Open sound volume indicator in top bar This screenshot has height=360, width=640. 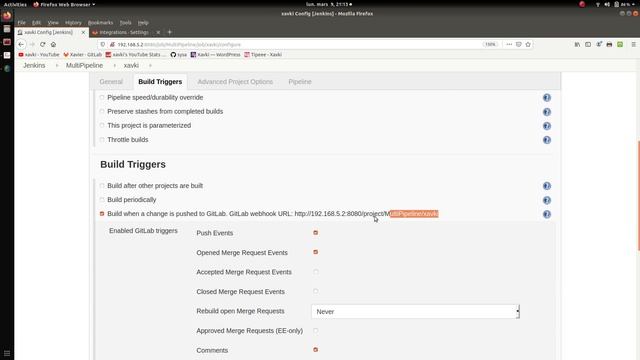[607, 4]
